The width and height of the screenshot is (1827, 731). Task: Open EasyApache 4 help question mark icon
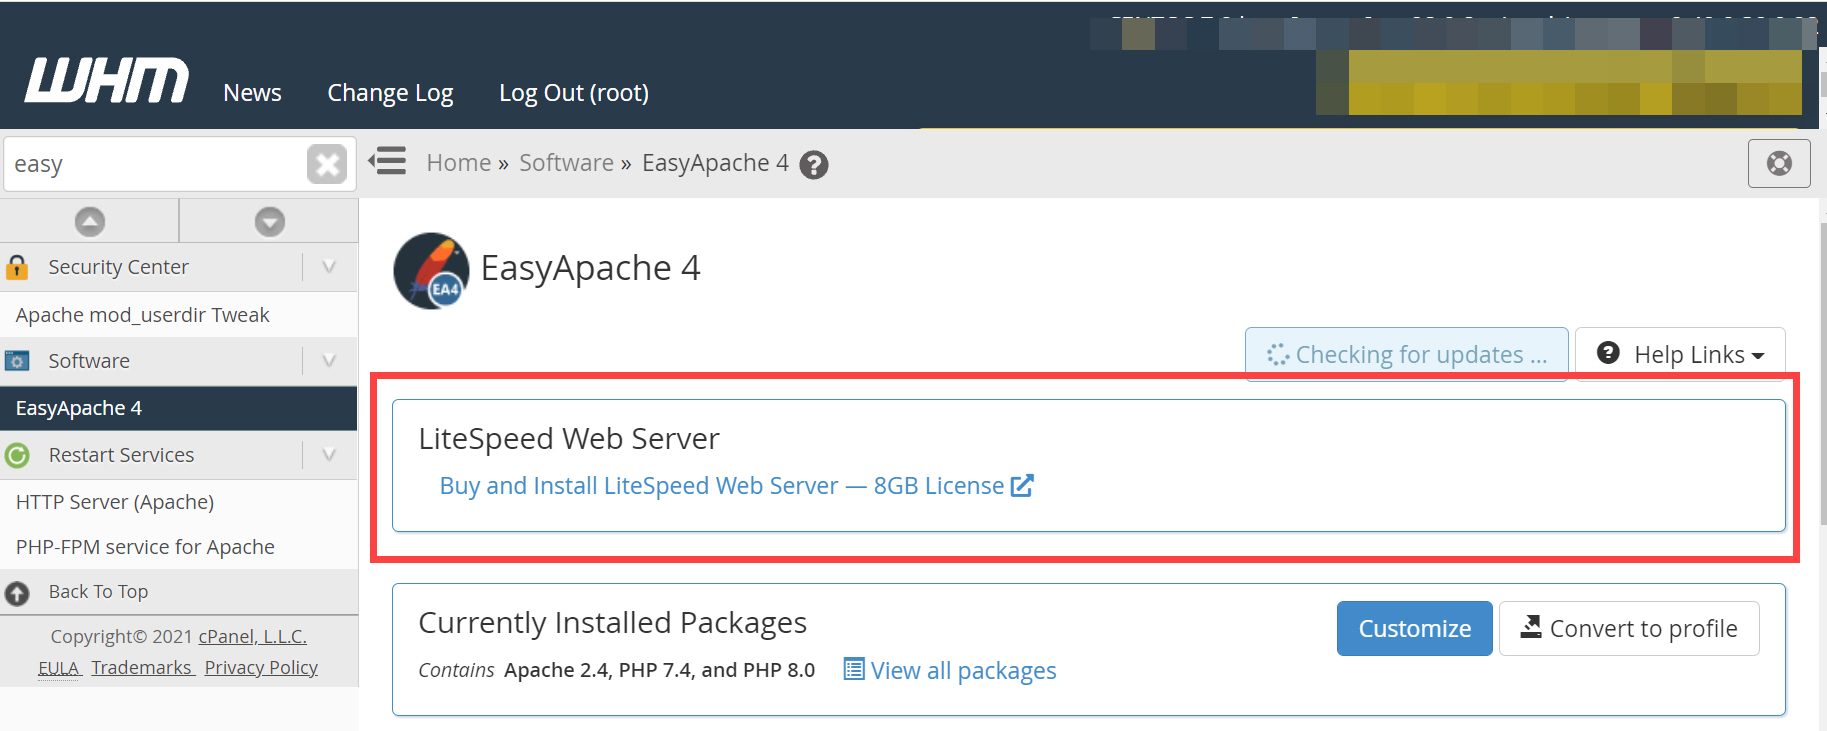[x=815, y=165]
